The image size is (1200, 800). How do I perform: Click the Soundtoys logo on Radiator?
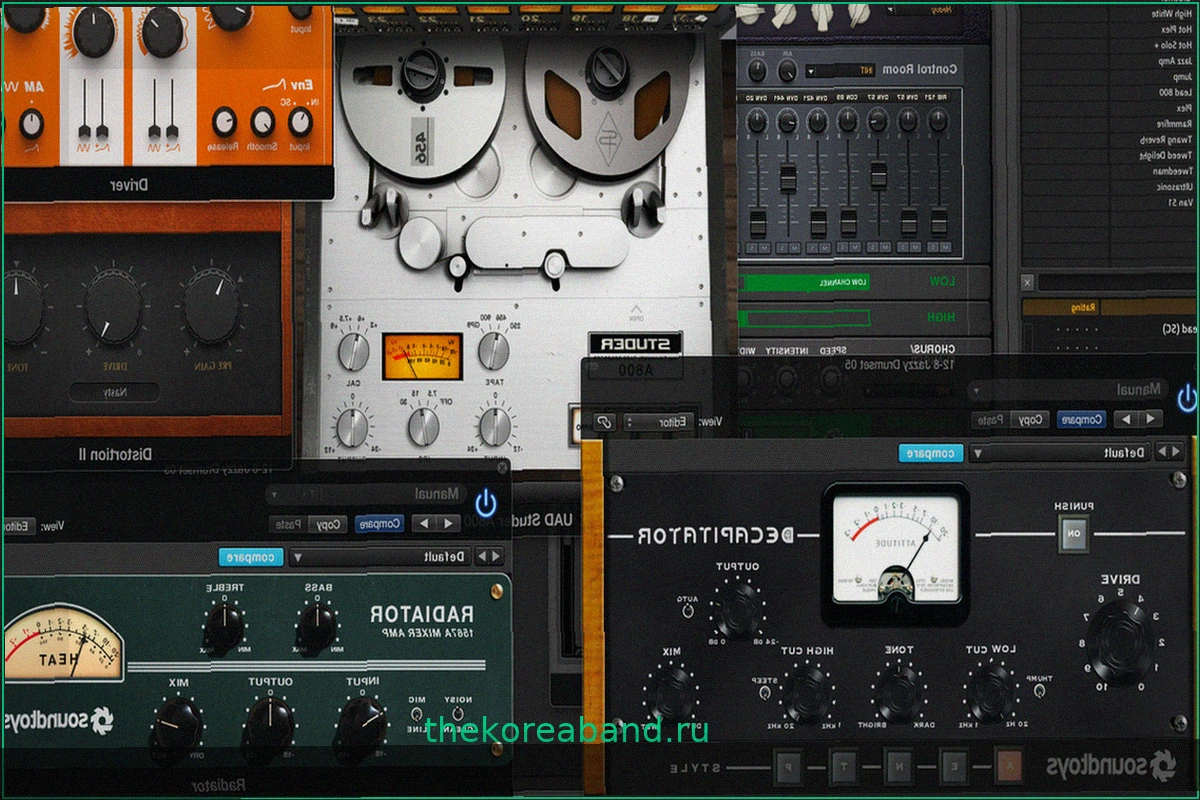[58, 719]
